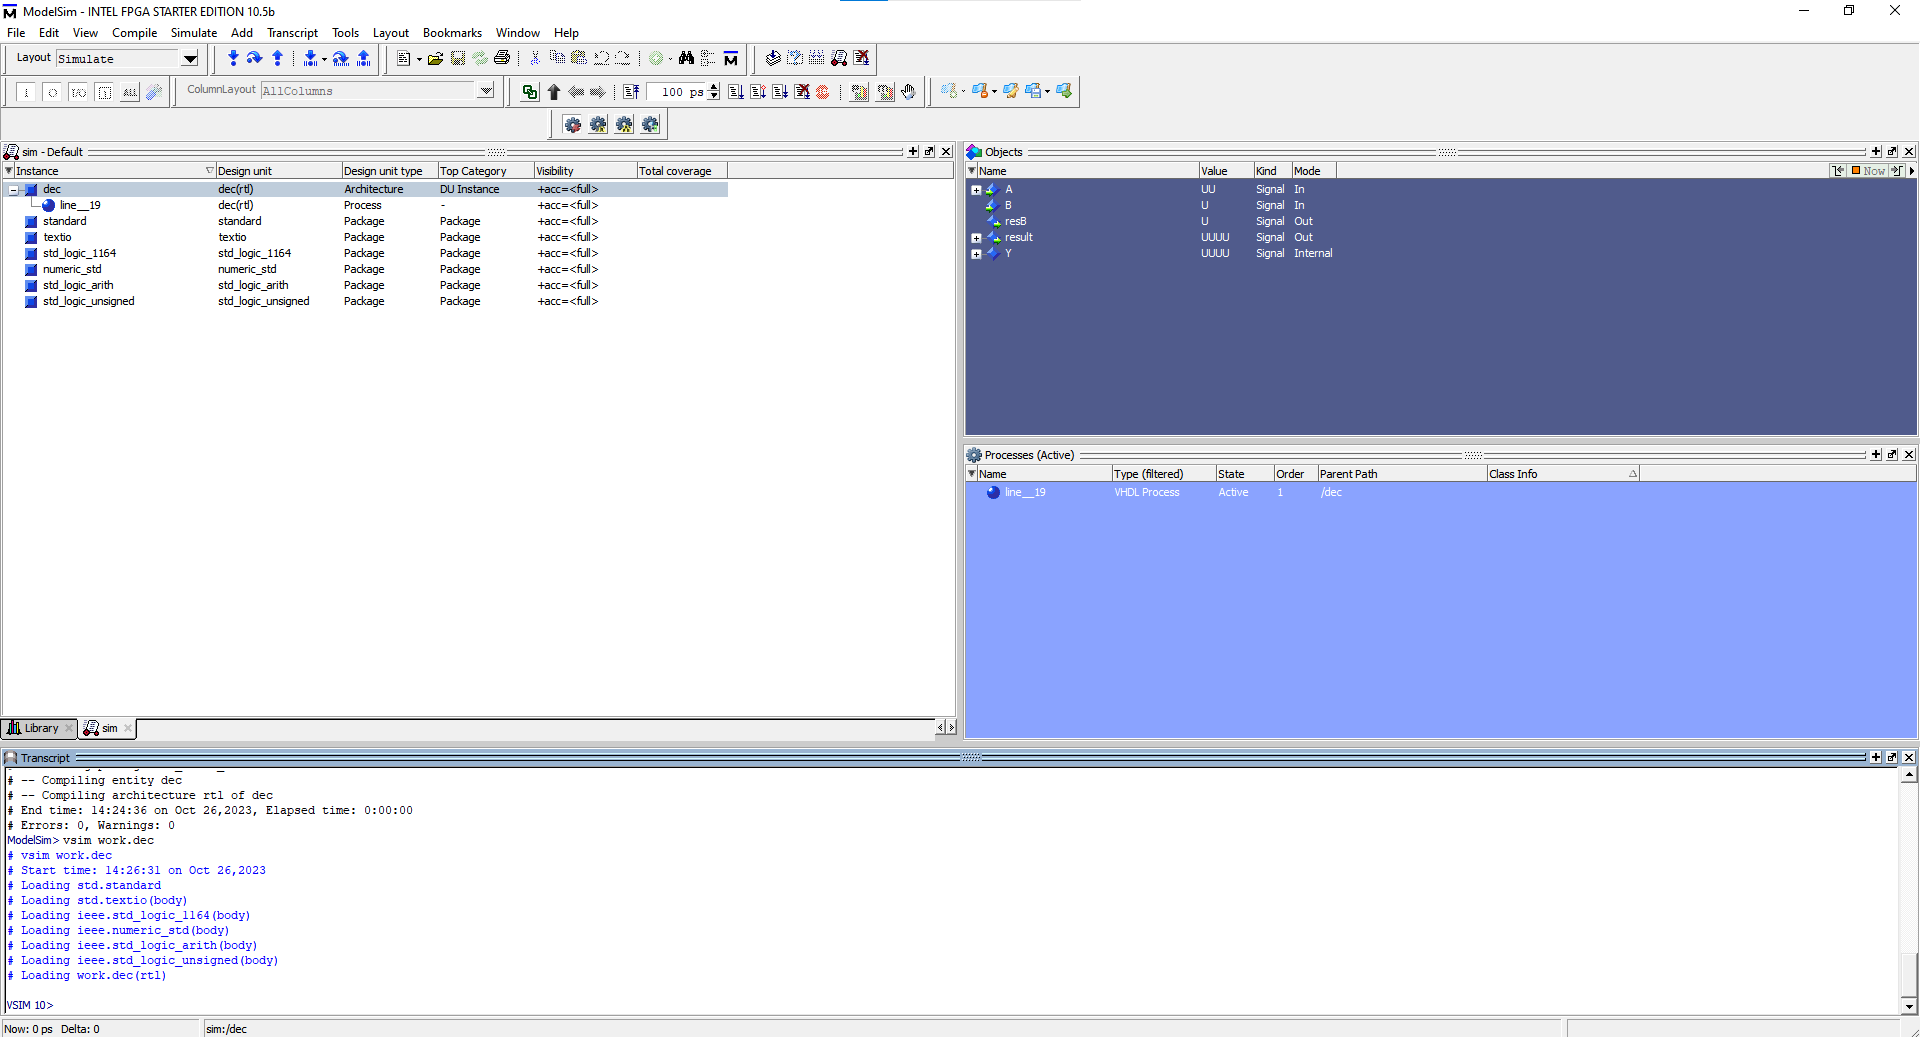The image size is (1920, 1037).
Task: Click the first gear icon with red mark
Action: 573,125
